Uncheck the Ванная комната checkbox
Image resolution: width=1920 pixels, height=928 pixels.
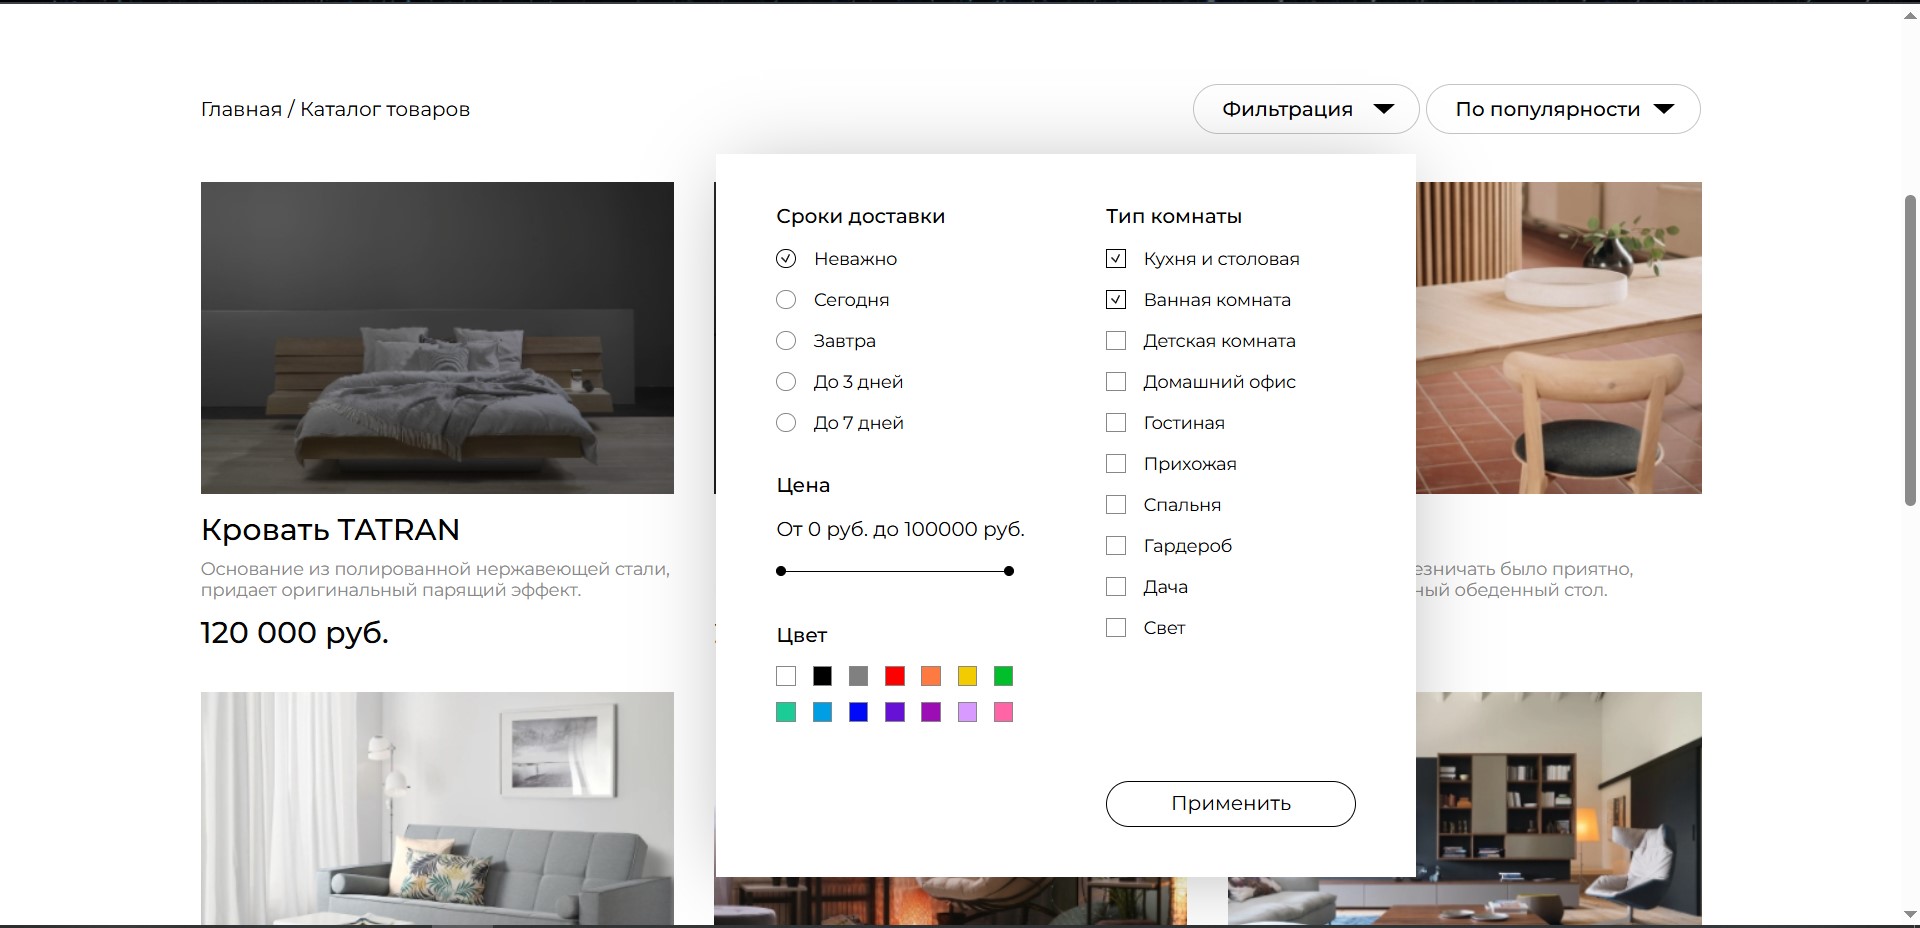point(1116,300)
